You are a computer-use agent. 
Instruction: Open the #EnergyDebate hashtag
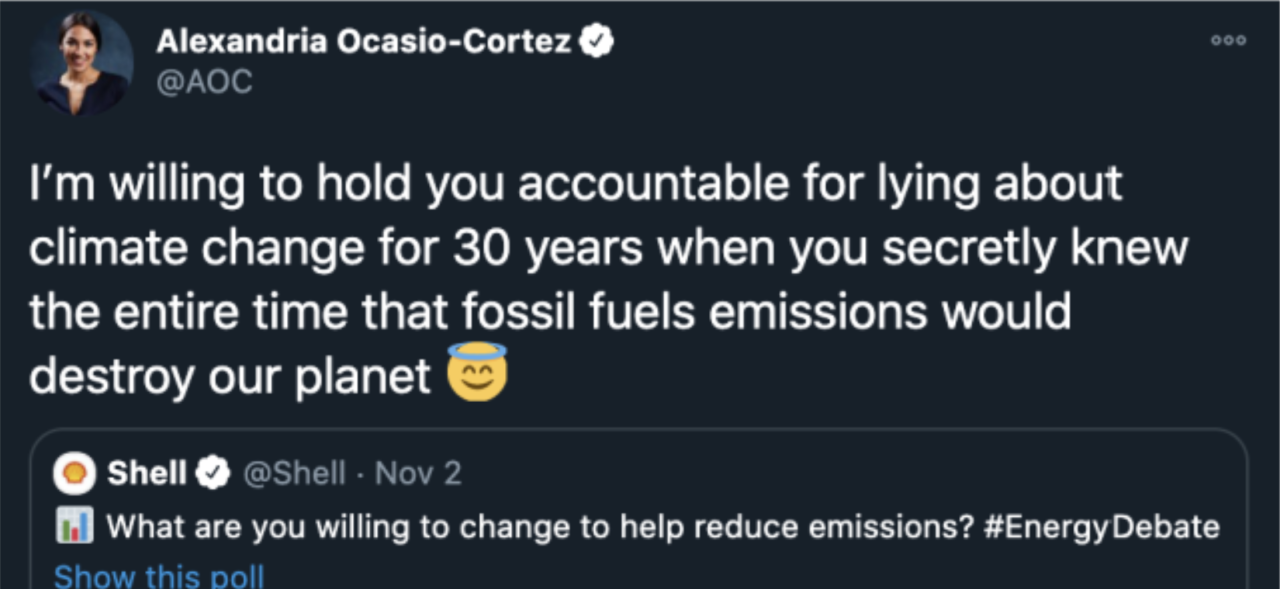tap(1102, 526)
